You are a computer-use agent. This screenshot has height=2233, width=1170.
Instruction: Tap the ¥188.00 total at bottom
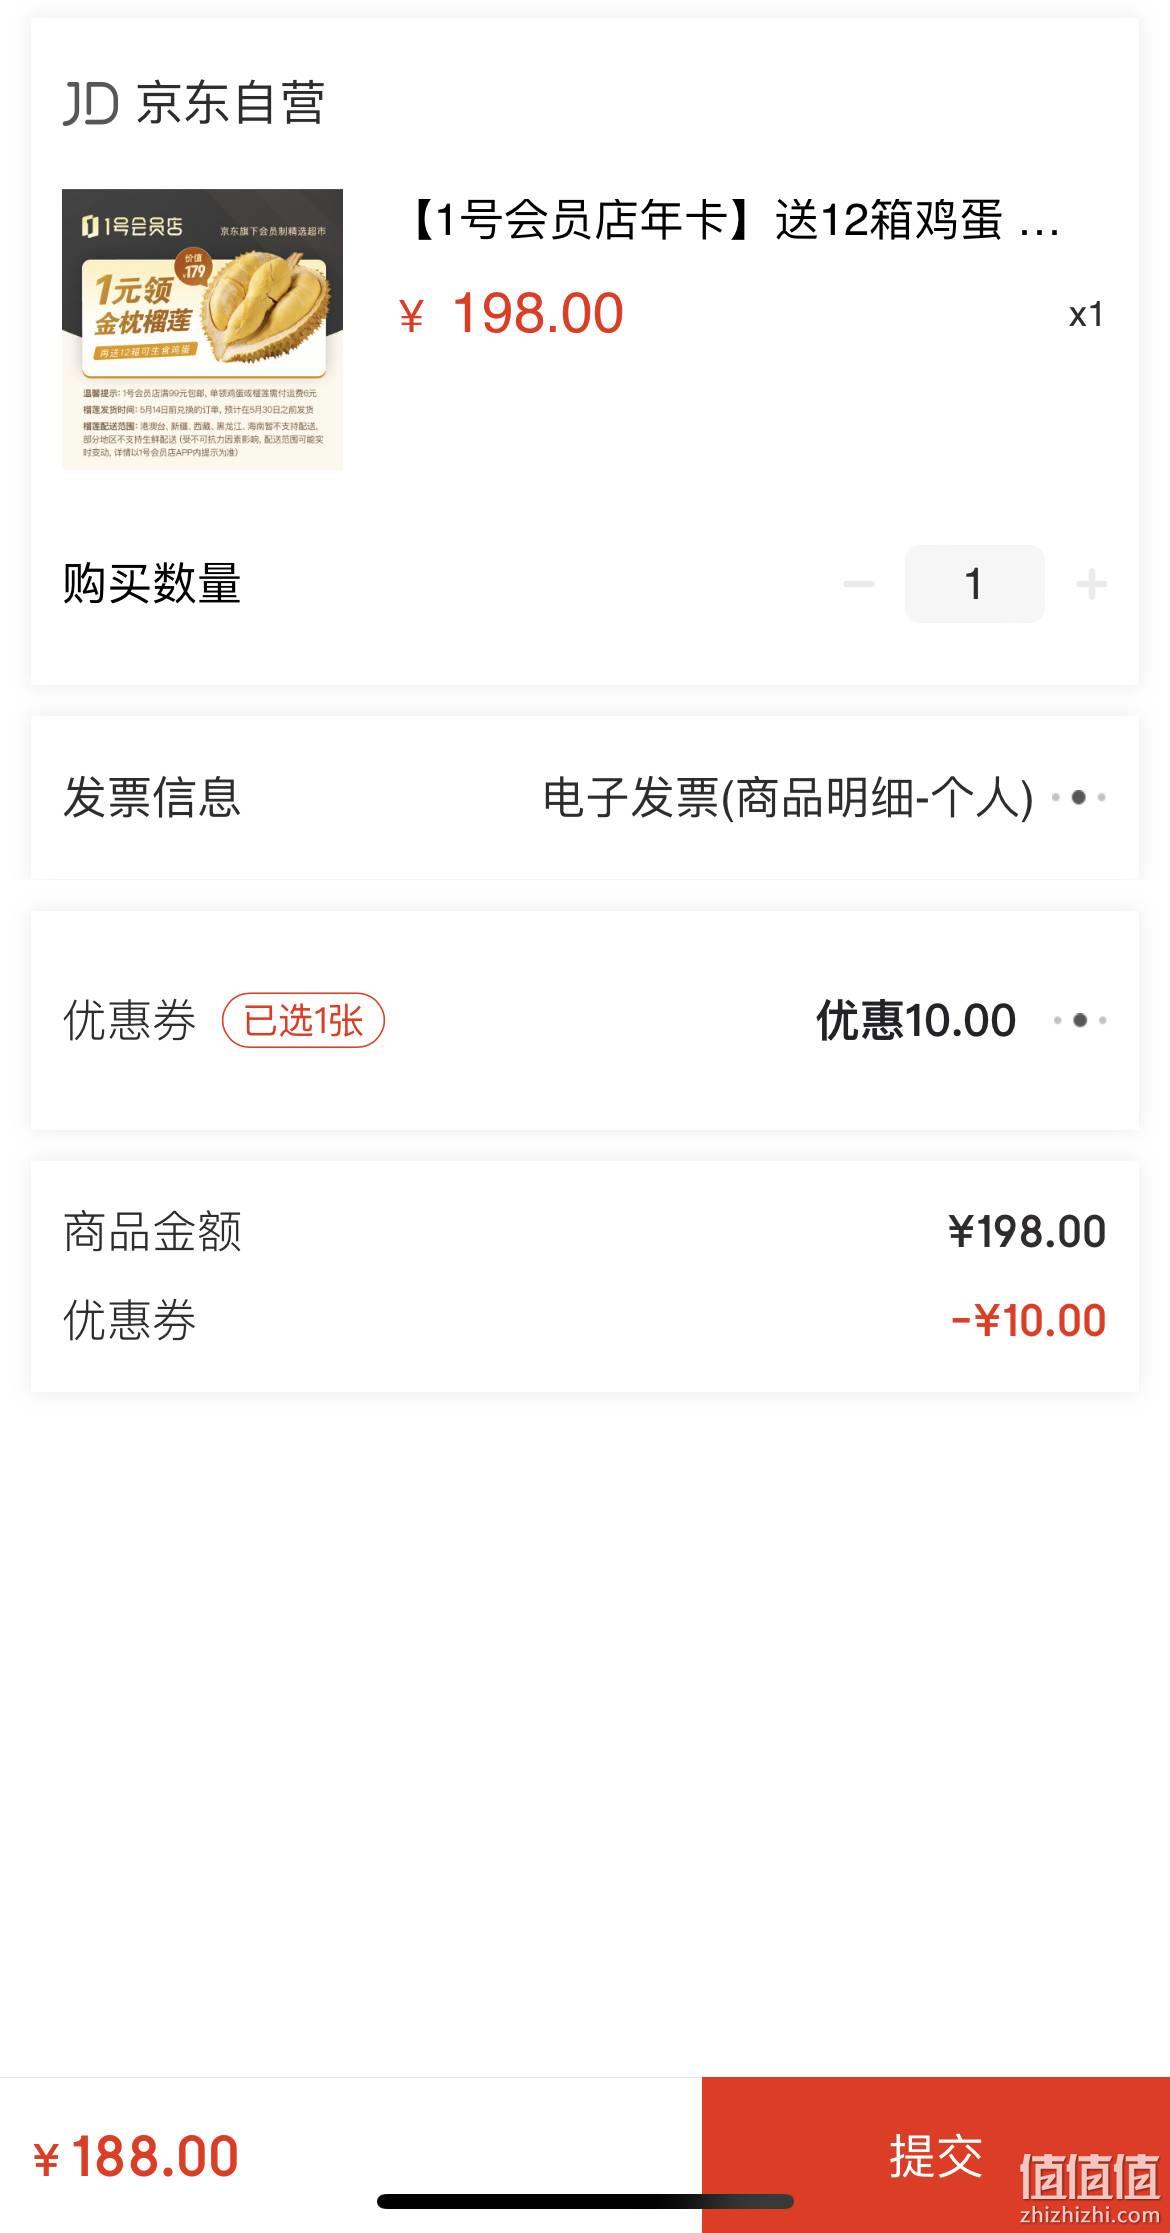coord(136,2157)
